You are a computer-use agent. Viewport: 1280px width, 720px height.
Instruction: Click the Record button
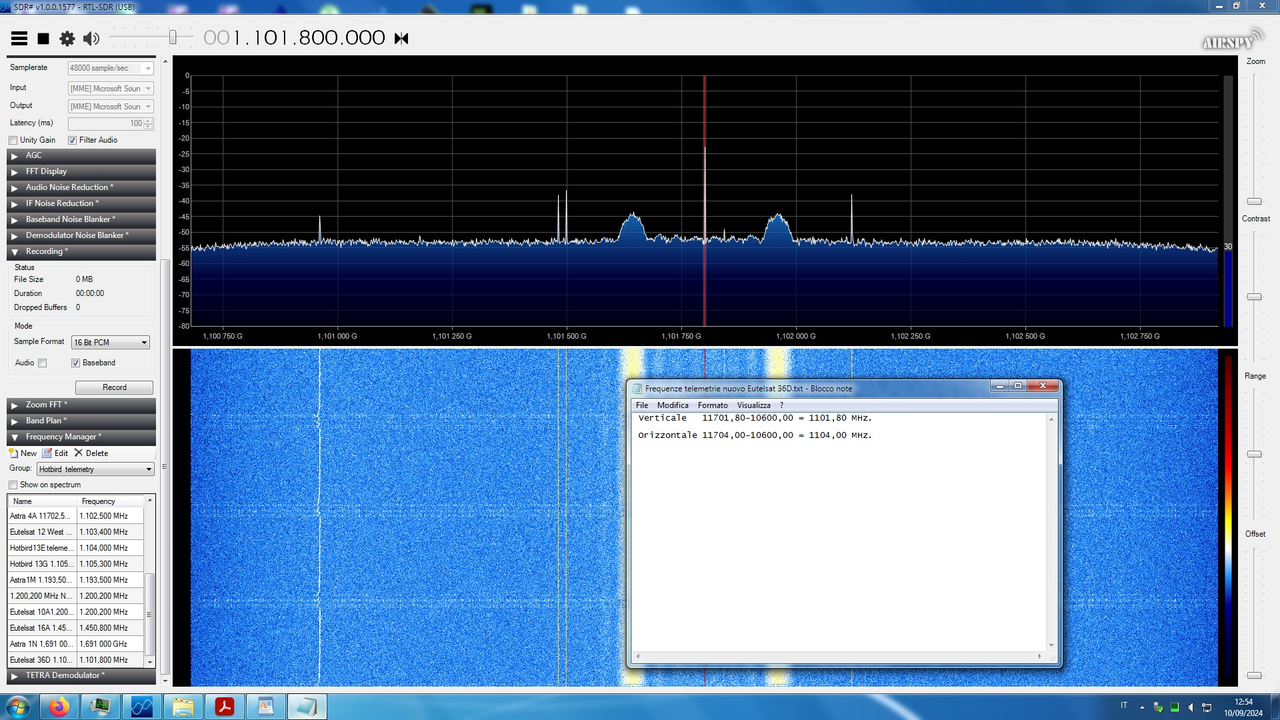pyautogui.click(x=114, y=387)
